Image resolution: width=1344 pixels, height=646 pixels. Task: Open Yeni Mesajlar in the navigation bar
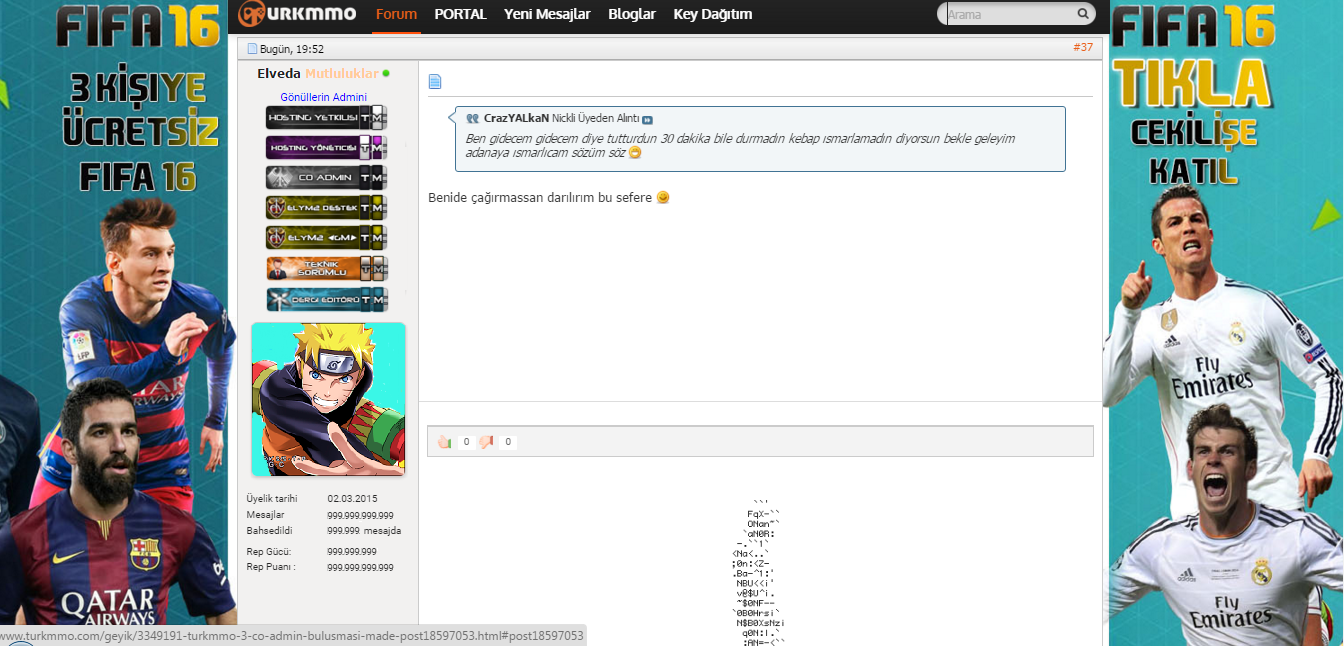click(547, 14)
